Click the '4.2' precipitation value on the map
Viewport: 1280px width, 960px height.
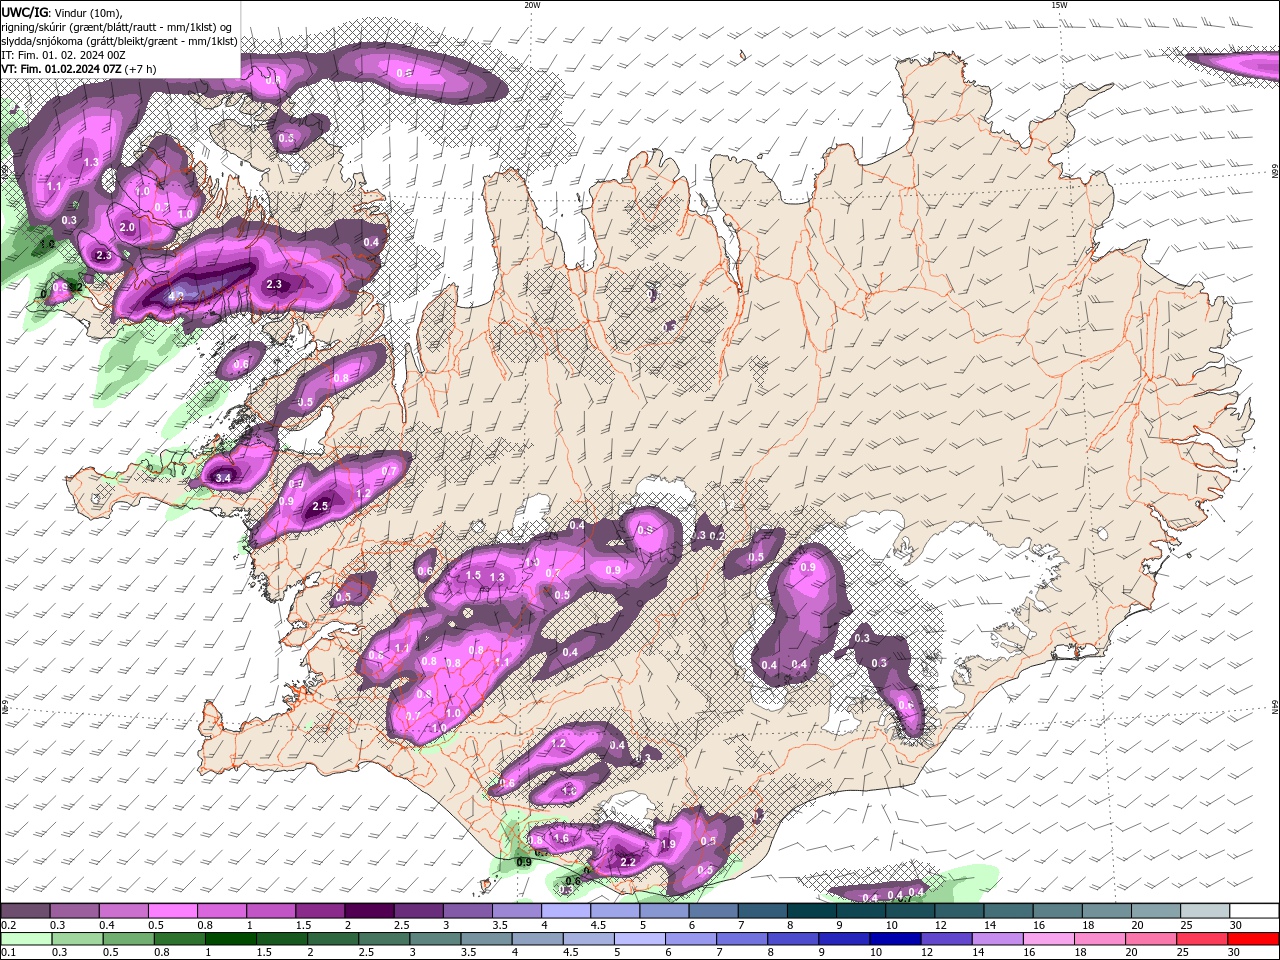(176, 297)
